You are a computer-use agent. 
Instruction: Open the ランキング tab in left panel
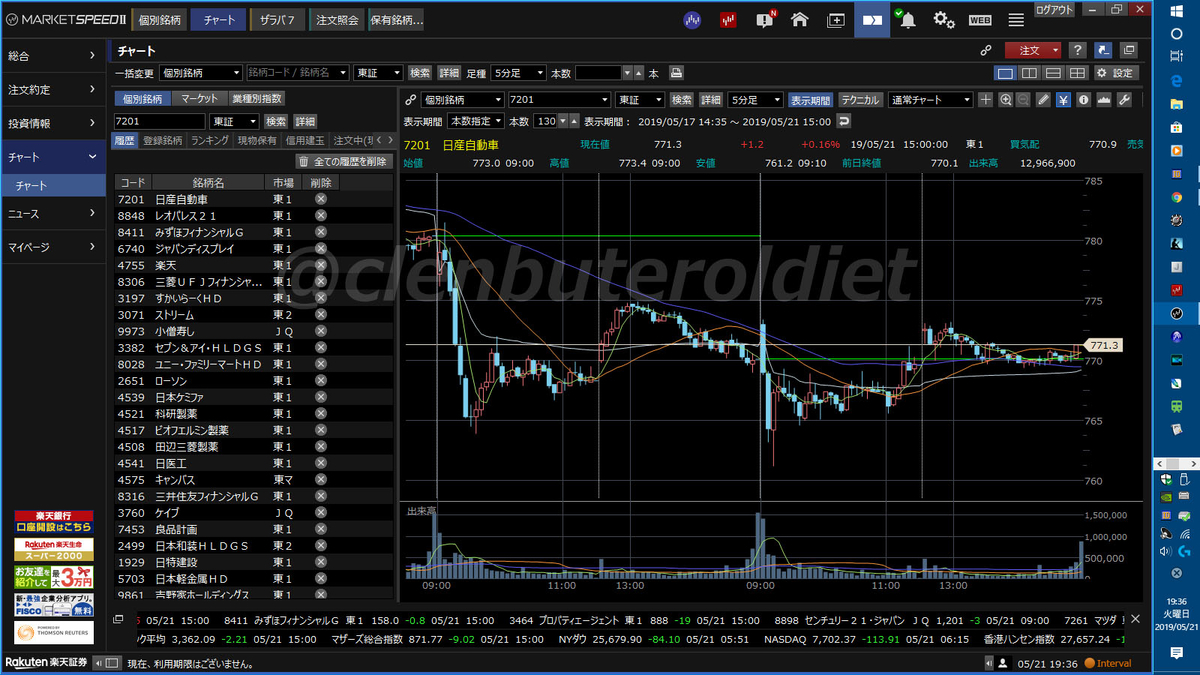coord(210,141)
